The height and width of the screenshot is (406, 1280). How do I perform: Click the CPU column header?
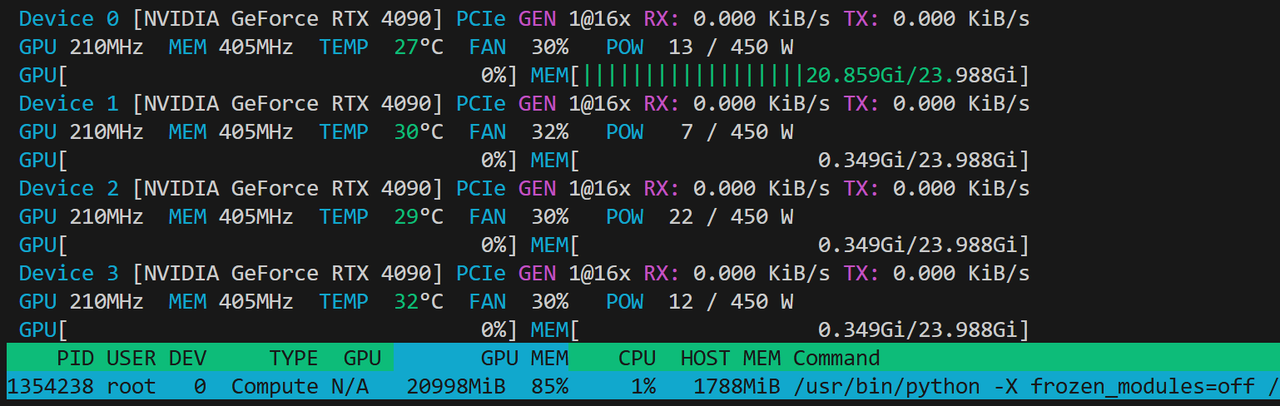[636, 358]
